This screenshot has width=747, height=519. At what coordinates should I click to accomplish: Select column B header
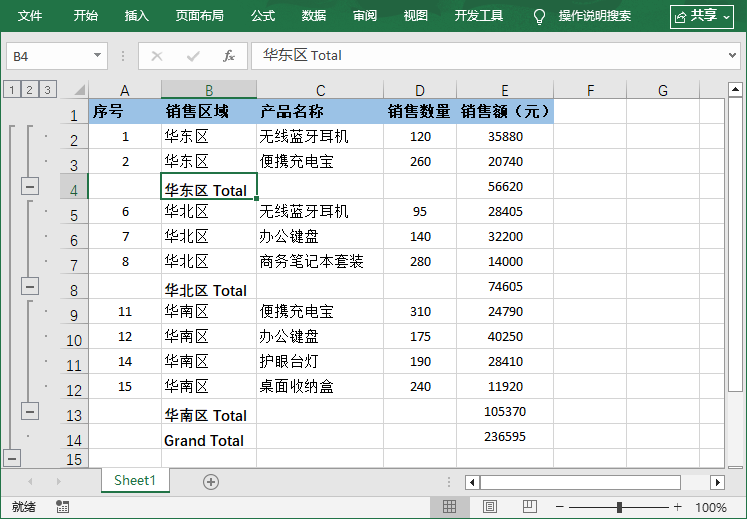coord(209,90)
